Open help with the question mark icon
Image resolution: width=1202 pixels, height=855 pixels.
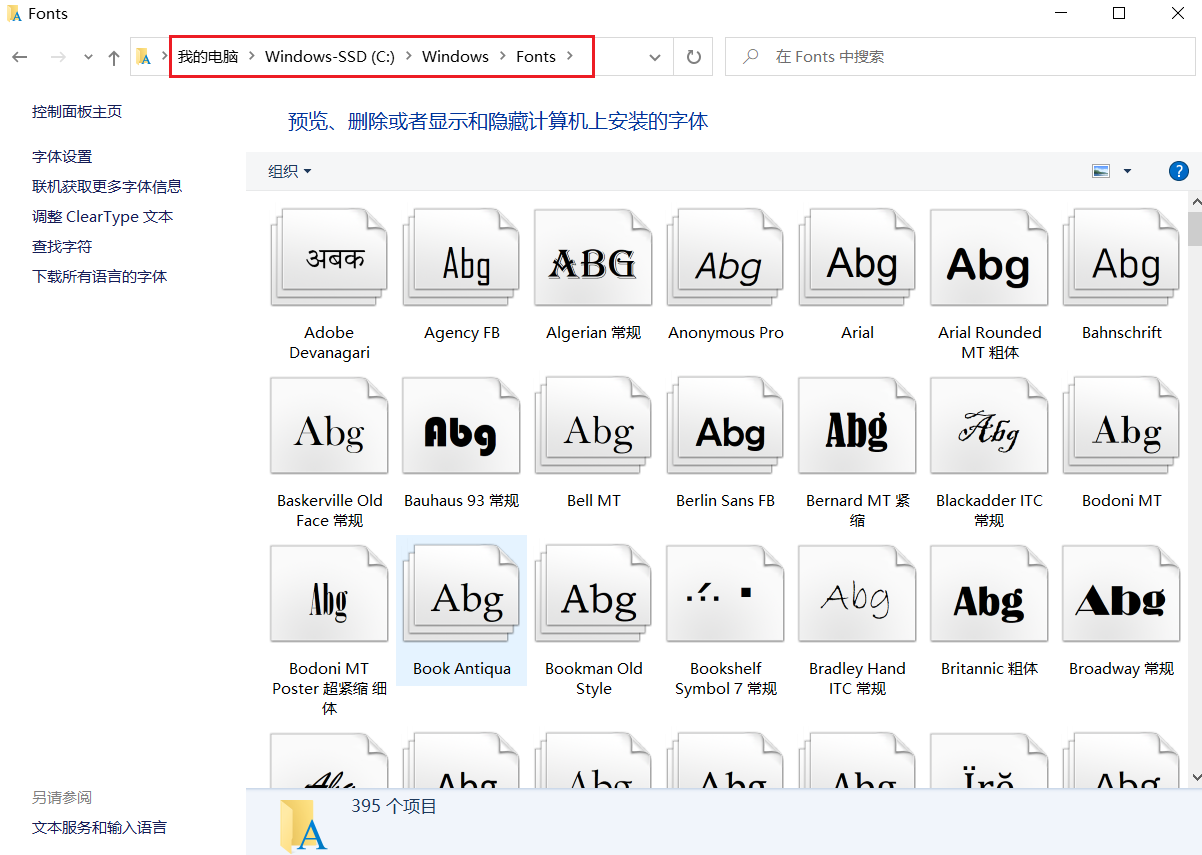[x=1179, y=171]
